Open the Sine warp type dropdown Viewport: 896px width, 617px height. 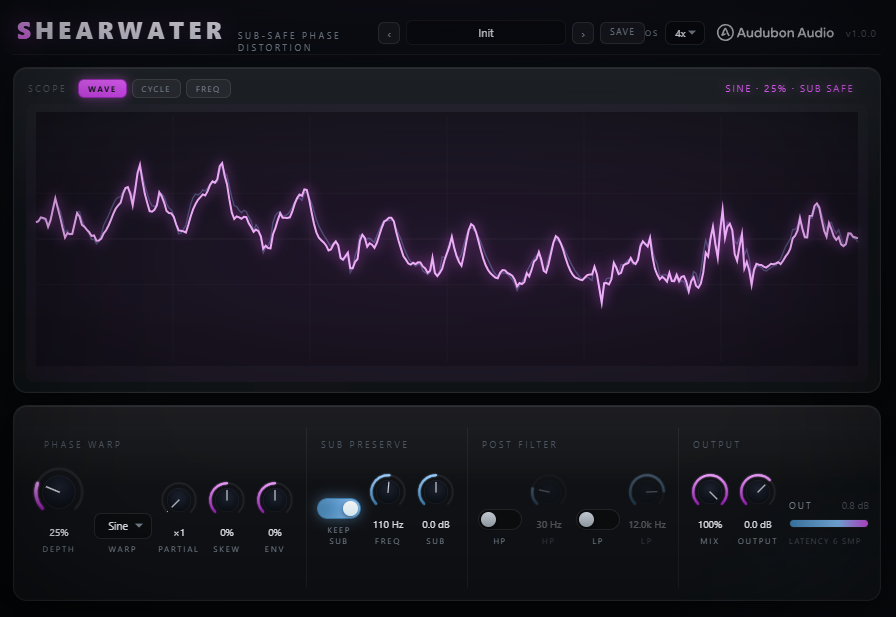[x=123, y=526]
